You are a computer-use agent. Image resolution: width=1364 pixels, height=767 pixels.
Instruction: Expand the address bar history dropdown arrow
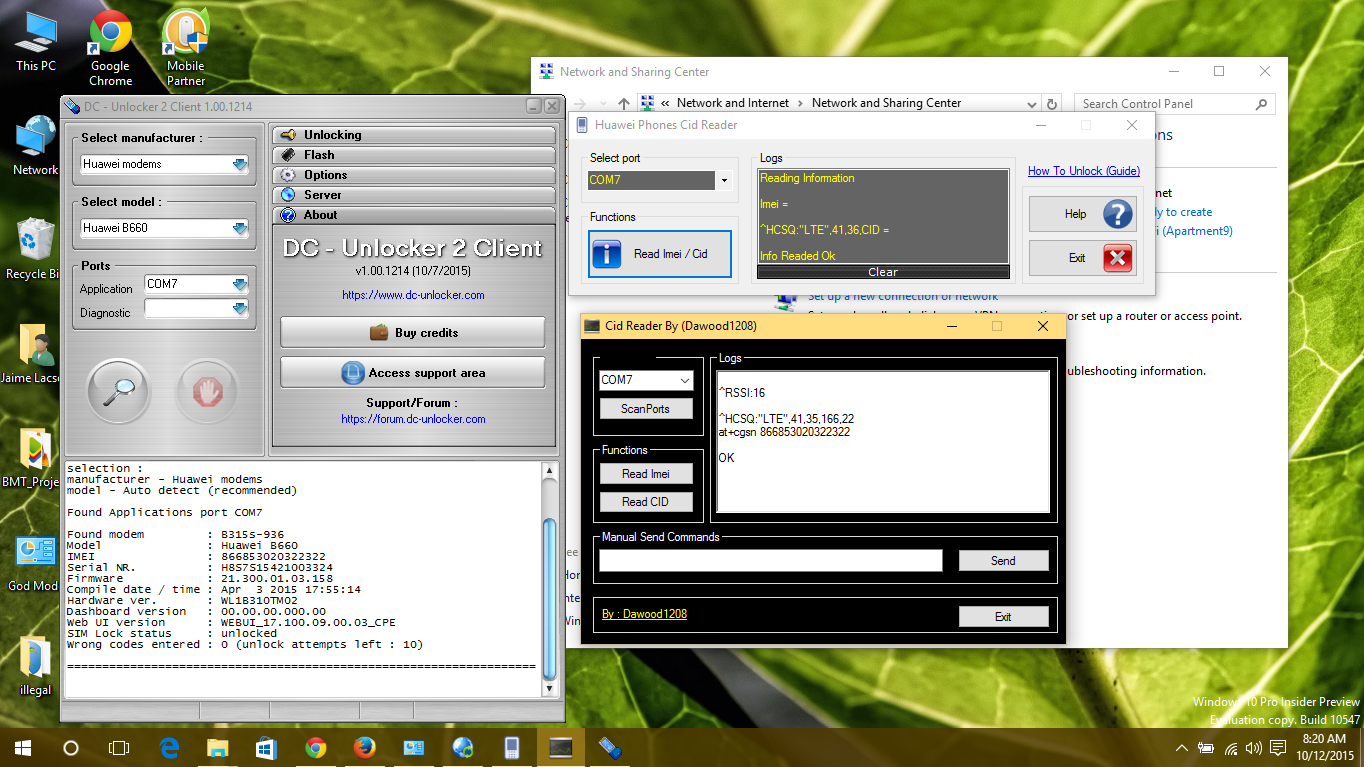coord(1032,103)
